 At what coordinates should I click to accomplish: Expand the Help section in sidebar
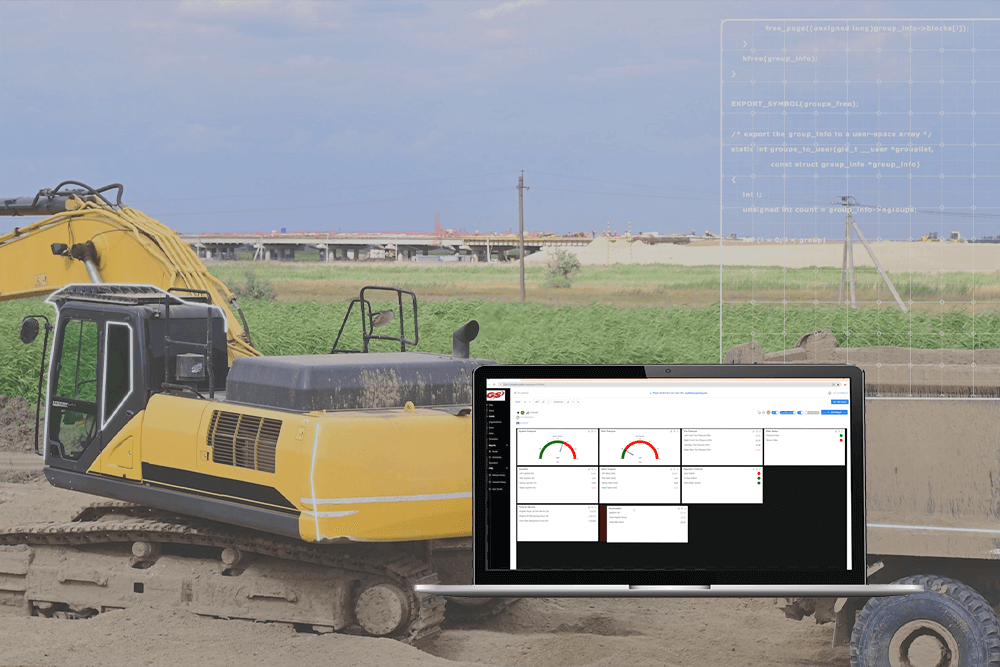[493, 467]
